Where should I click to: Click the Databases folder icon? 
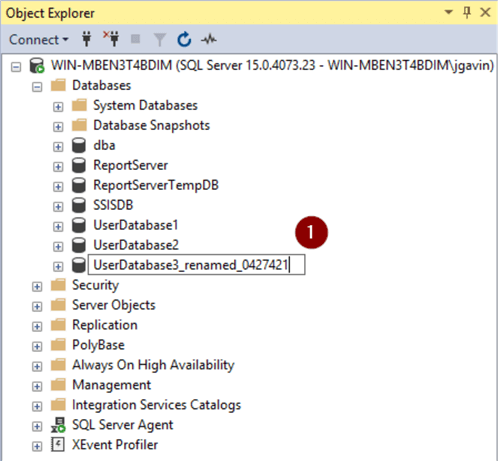(59, 85)
